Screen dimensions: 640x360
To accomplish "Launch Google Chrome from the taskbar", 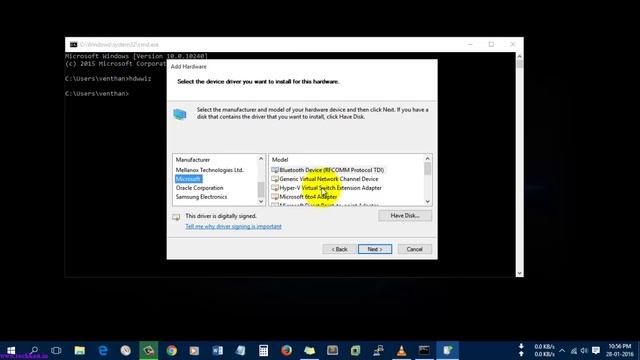I will point(171,350).
